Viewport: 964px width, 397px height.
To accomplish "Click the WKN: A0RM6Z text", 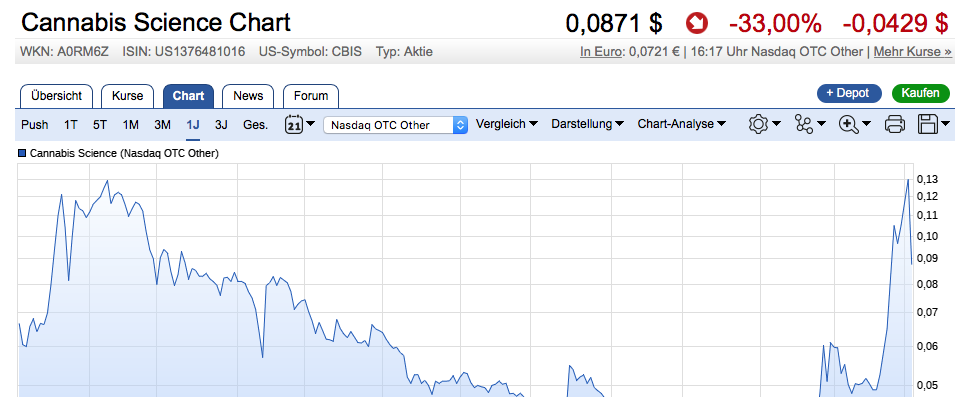I will [65, 52].
